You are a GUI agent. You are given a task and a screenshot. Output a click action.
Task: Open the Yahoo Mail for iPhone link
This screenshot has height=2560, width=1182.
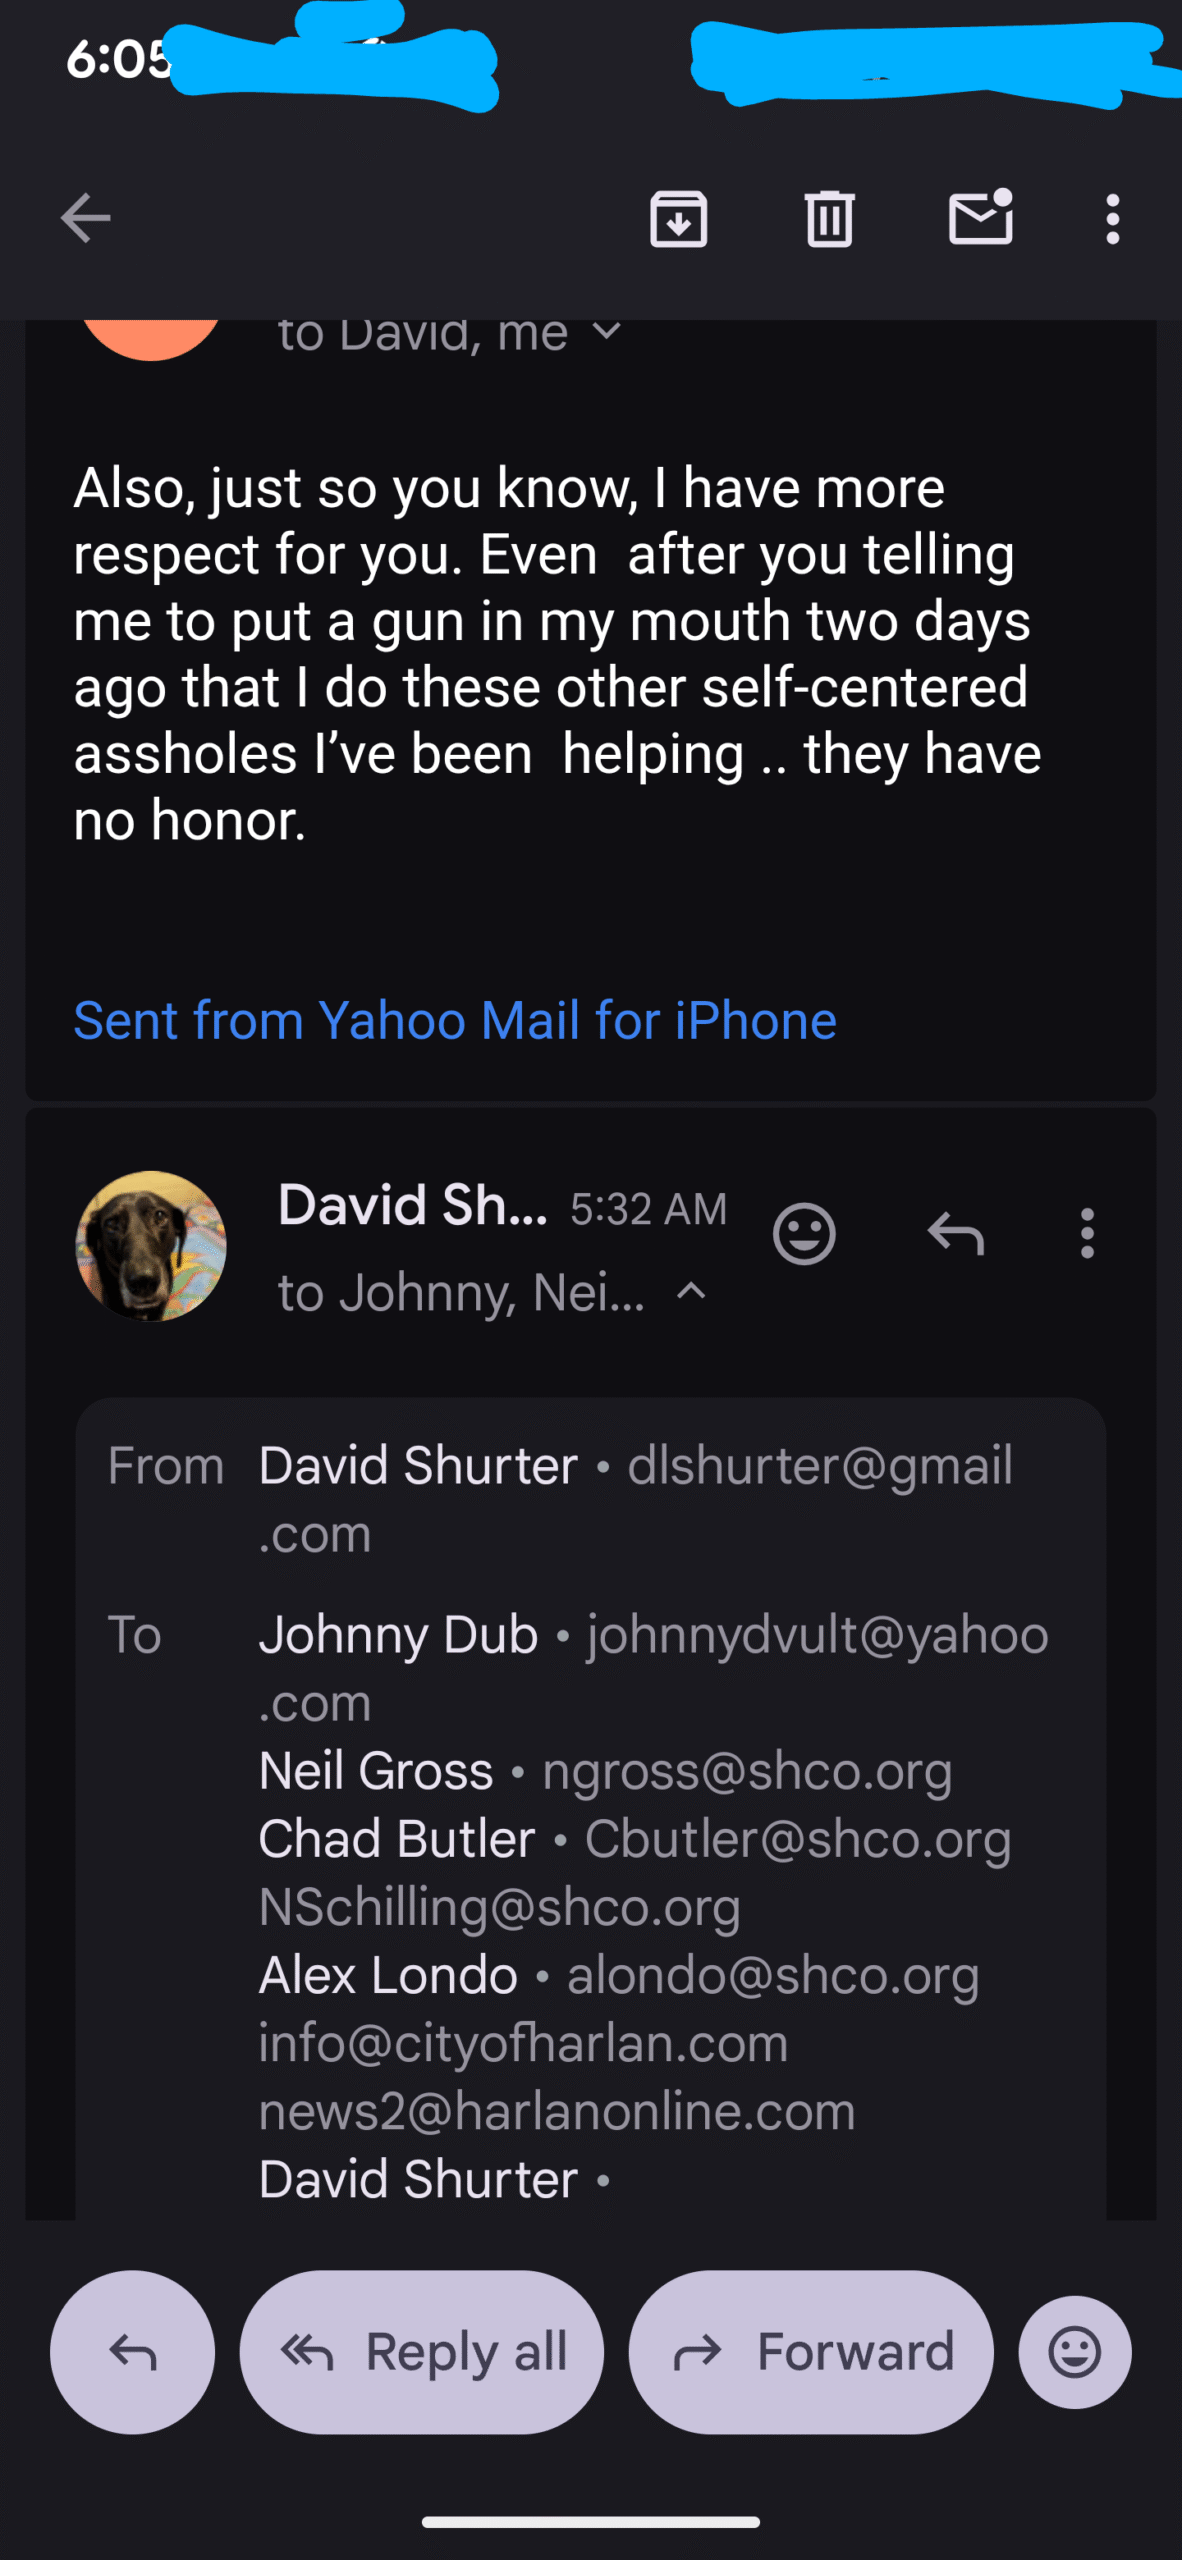(x=455, y=1021)
